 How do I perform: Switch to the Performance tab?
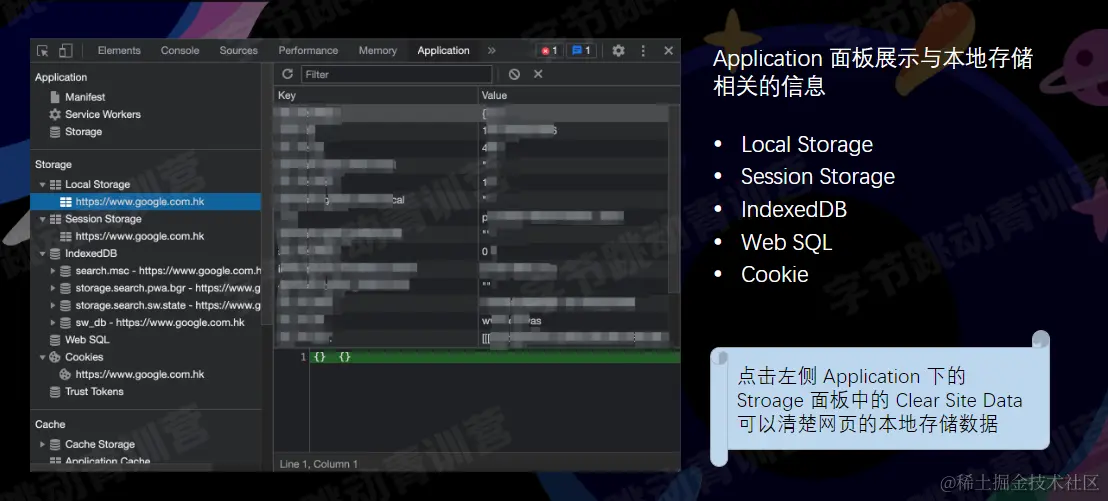pos(308,51)
